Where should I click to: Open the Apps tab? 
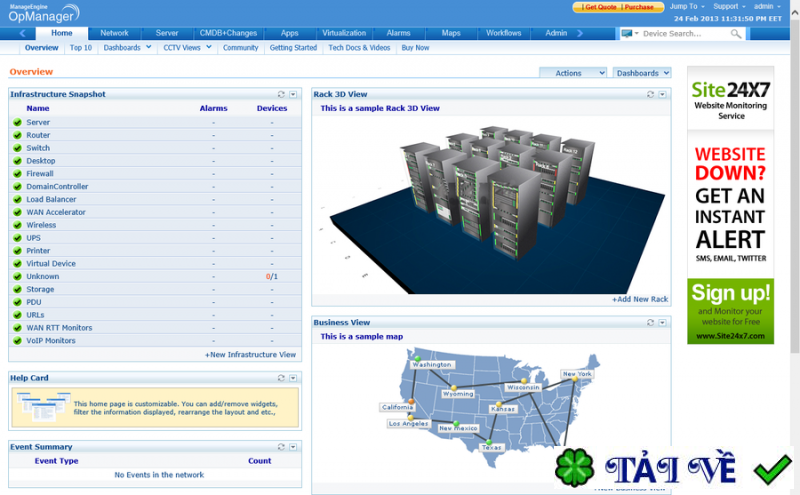(x=289, y=33)
